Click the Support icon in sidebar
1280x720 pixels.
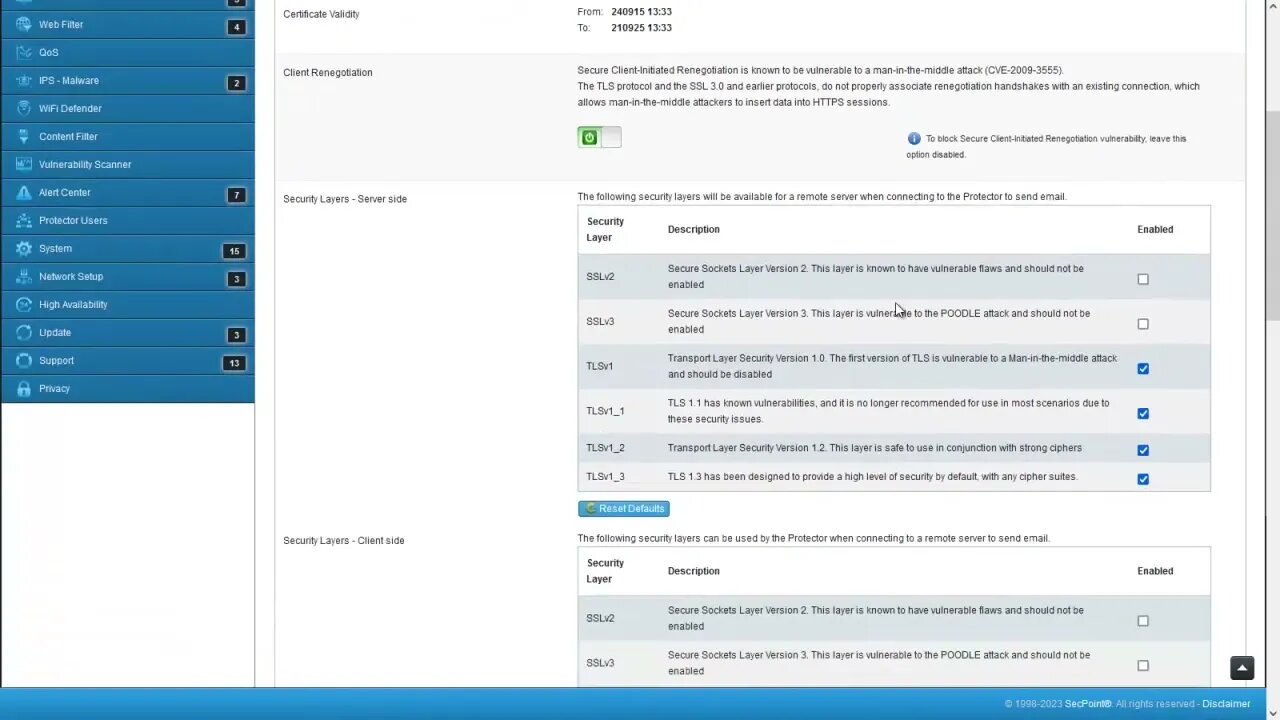23,360
